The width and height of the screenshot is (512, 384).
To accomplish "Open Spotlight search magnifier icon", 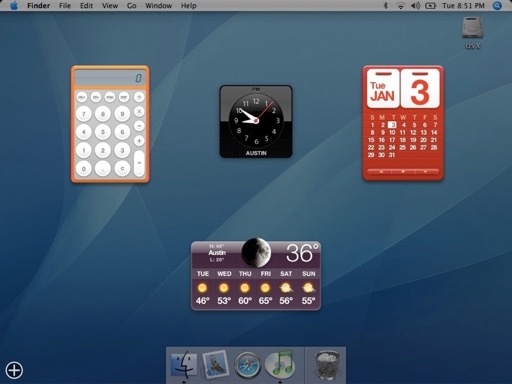I will click(x=497, y=6).
